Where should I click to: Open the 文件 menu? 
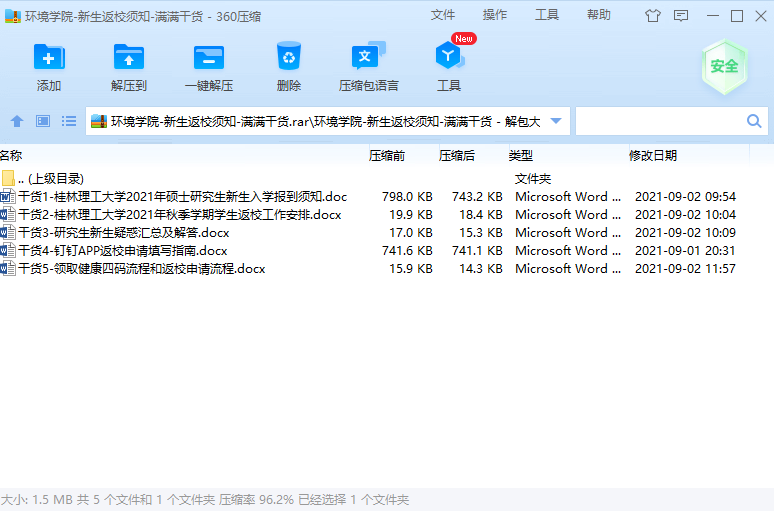[x=443, y=15]
